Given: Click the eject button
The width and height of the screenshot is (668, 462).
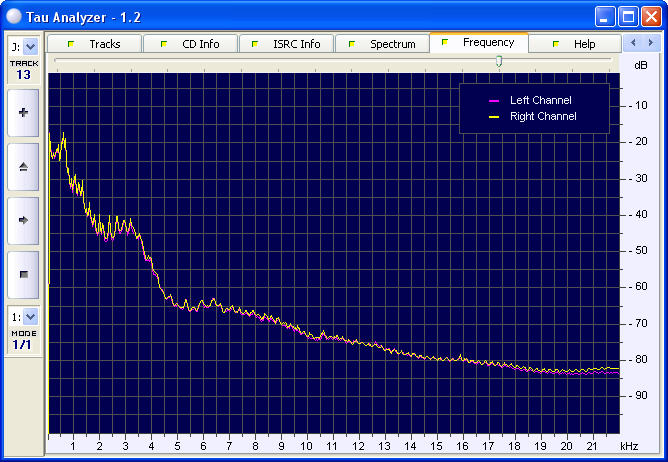Looking at the screenshot, I should tap(23, 167).
